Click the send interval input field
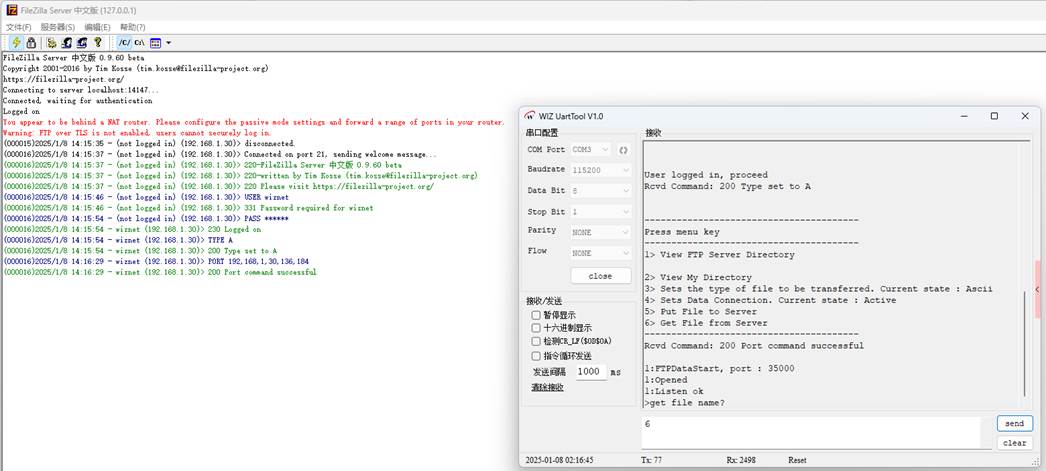The image size is (1046, 471). (590, 372)
